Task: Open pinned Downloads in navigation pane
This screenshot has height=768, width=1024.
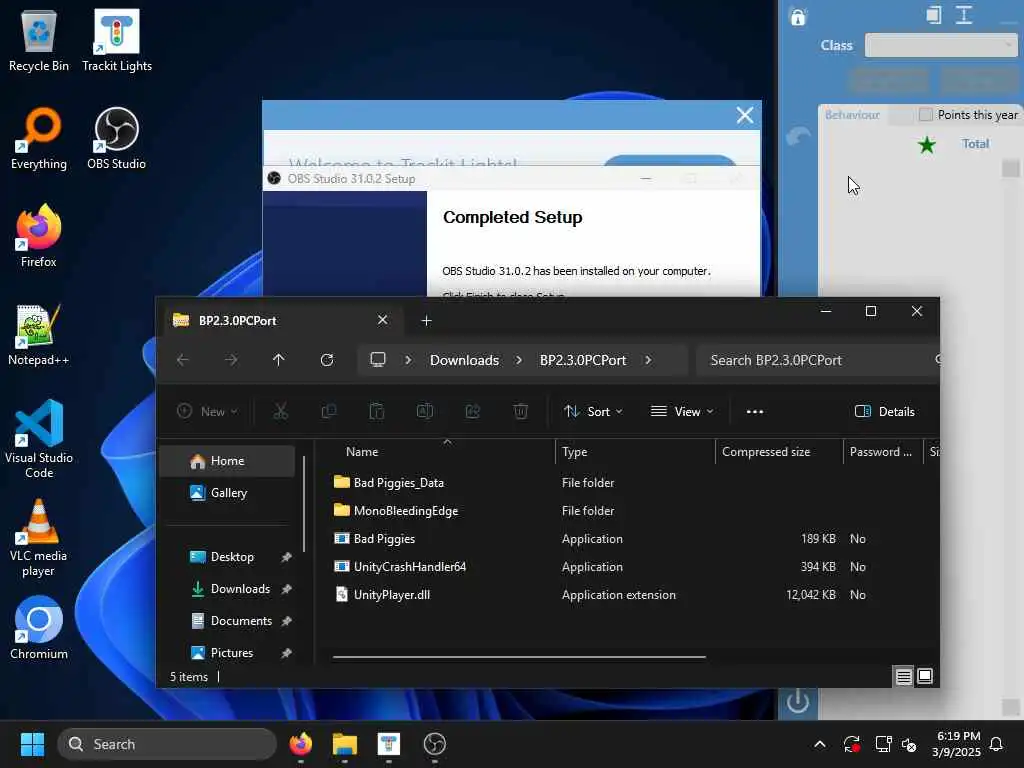Action: pos(227,589)
